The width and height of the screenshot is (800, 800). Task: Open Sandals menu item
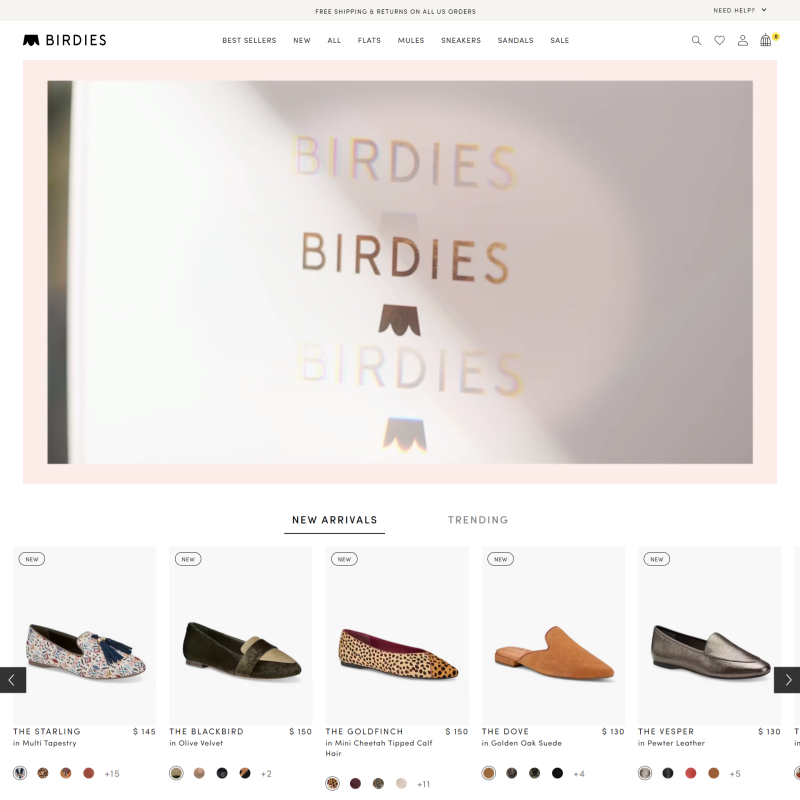click(515, 40)
